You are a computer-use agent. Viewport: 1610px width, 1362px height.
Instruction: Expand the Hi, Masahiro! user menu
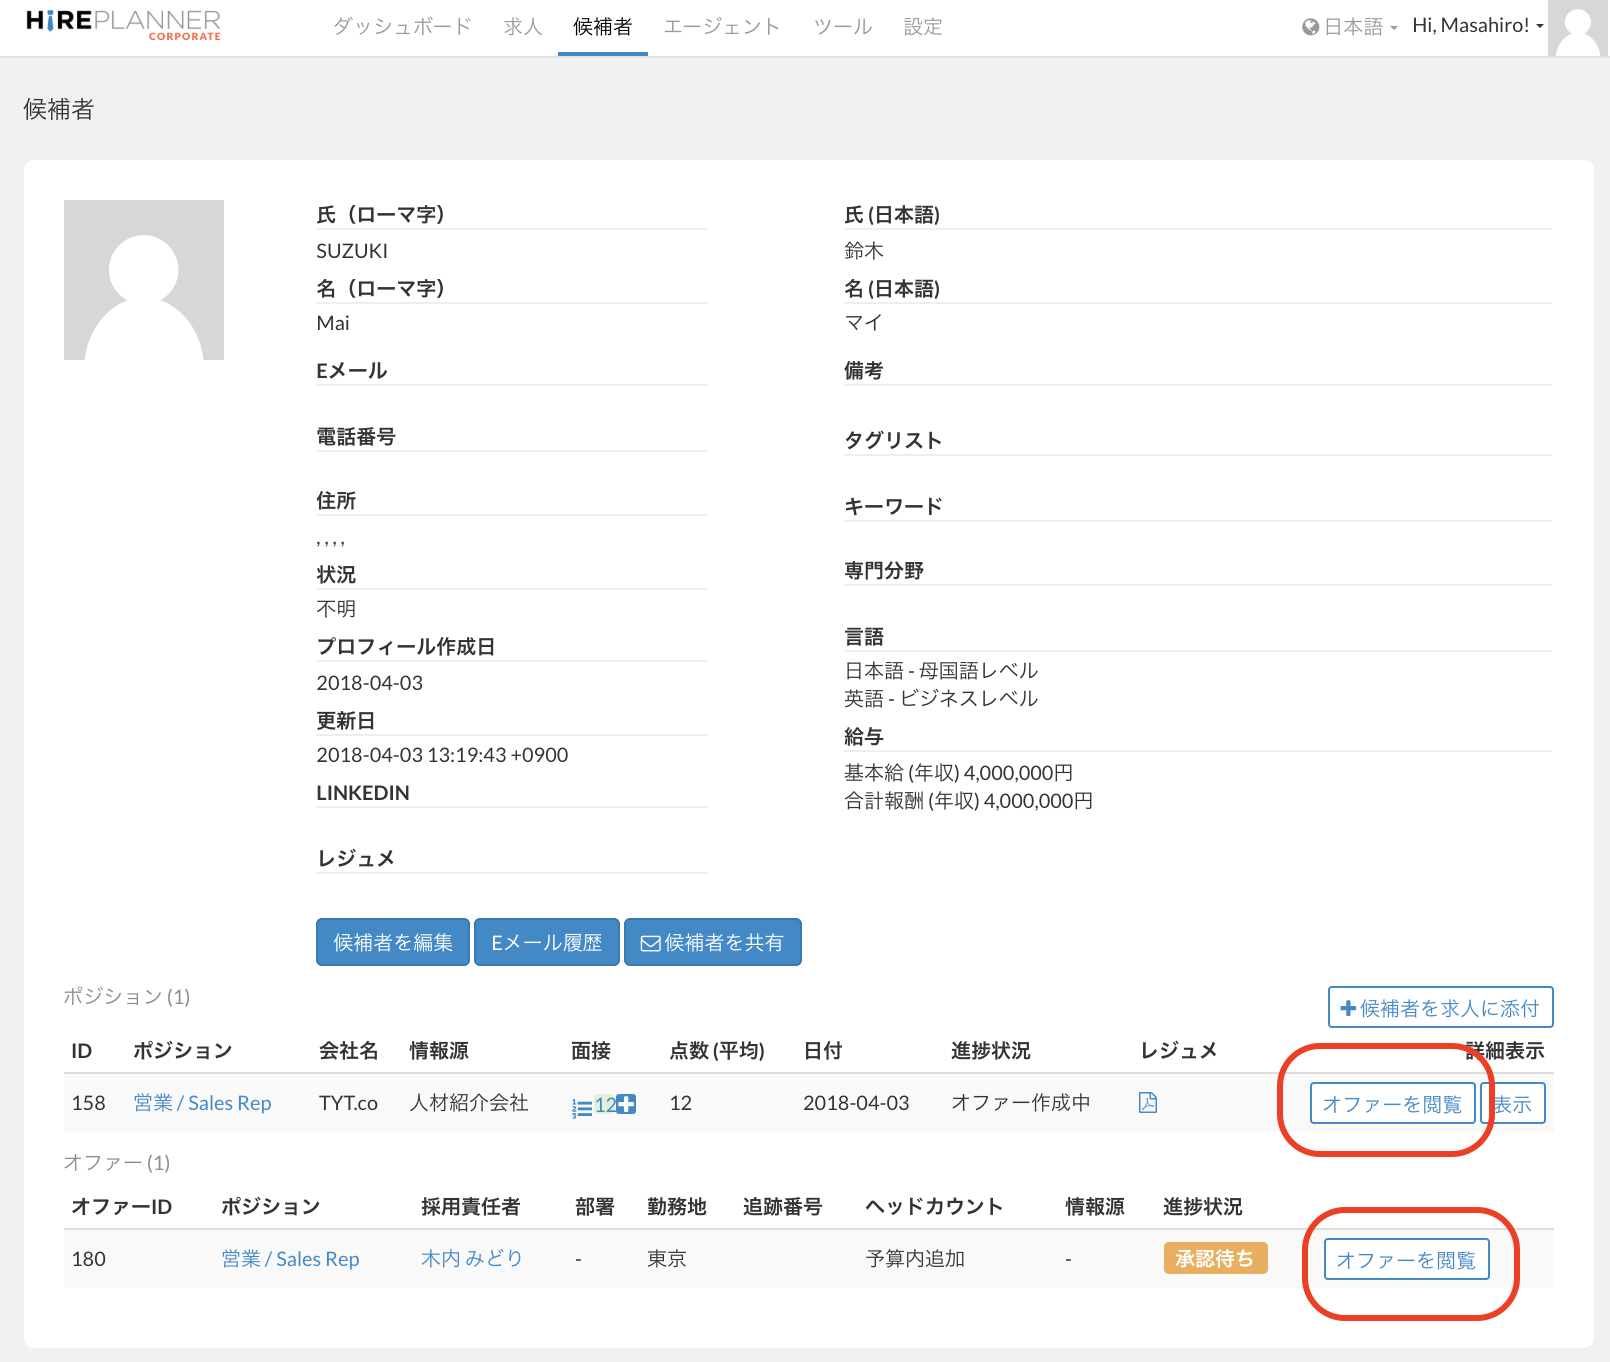pos(1477,26)
